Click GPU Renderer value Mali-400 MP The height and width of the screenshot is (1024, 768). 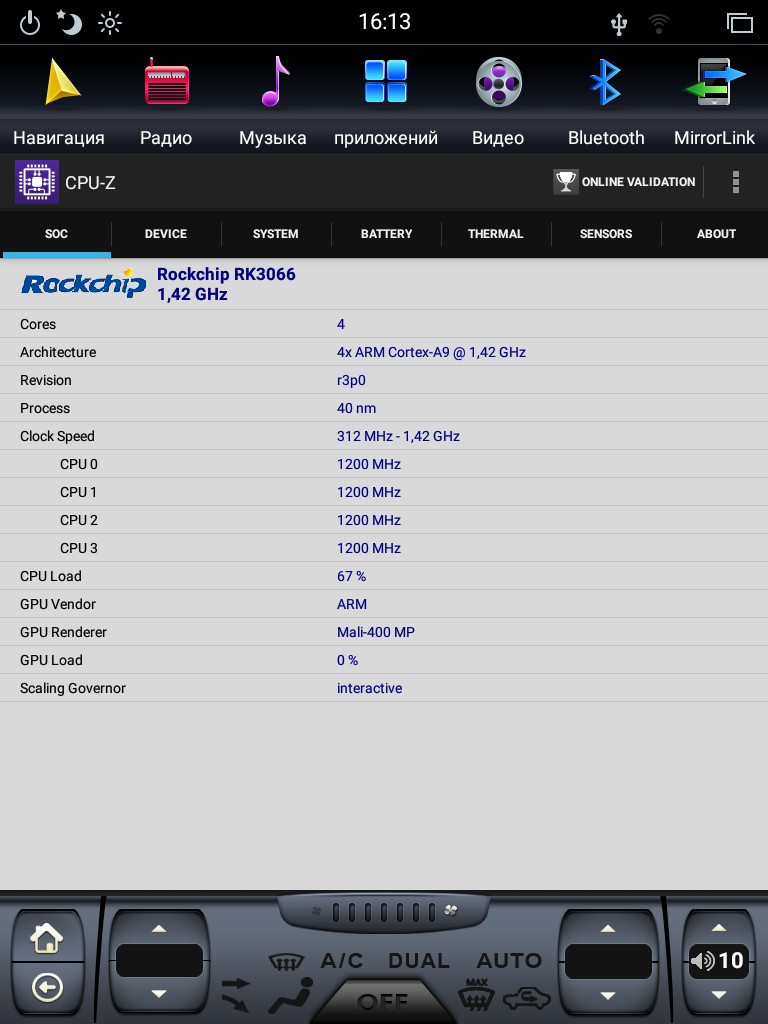point(376,632)
